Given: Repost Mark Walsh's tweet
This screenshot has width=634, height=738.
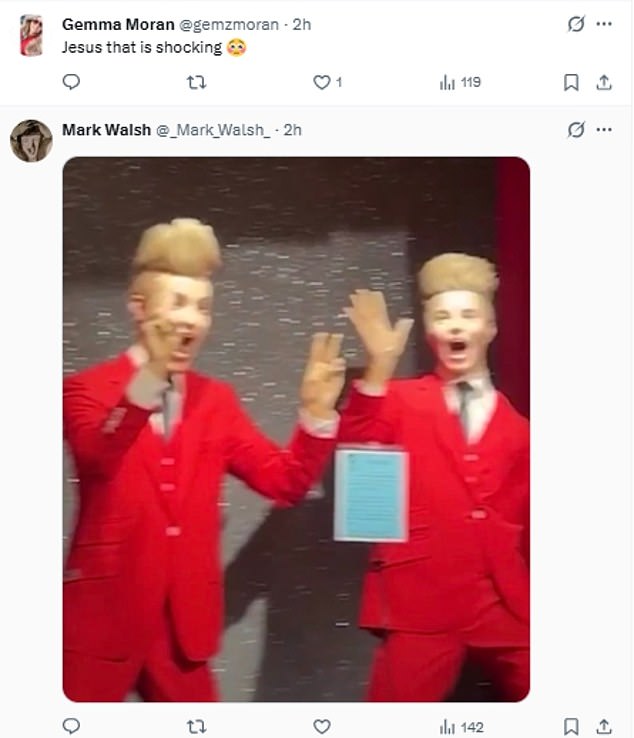Looking at the screenshot, I should 196,726.
